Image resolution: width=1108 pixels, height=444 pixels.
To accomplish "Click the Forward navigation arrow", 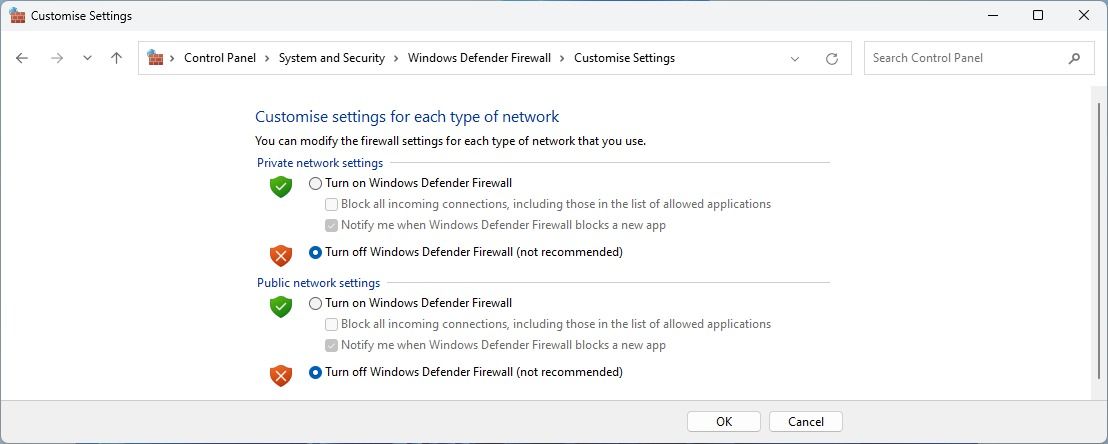I will click(57, 58).
